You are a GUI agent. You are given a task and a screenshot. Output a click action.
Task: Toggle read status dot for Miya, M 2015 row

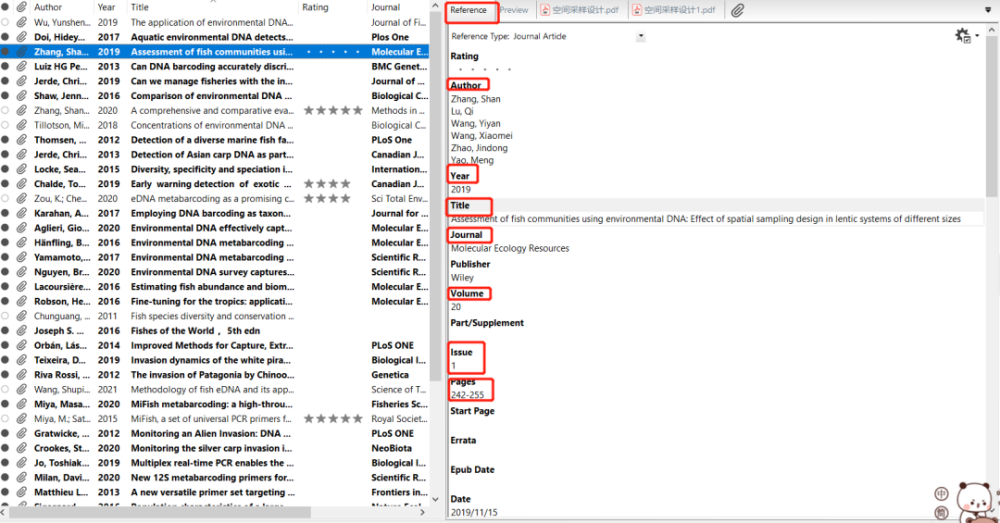[x=5, y=418]
